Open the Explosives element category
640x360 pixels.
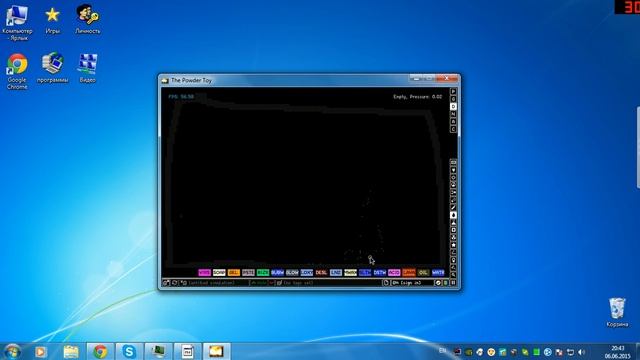tap(453, 200)
